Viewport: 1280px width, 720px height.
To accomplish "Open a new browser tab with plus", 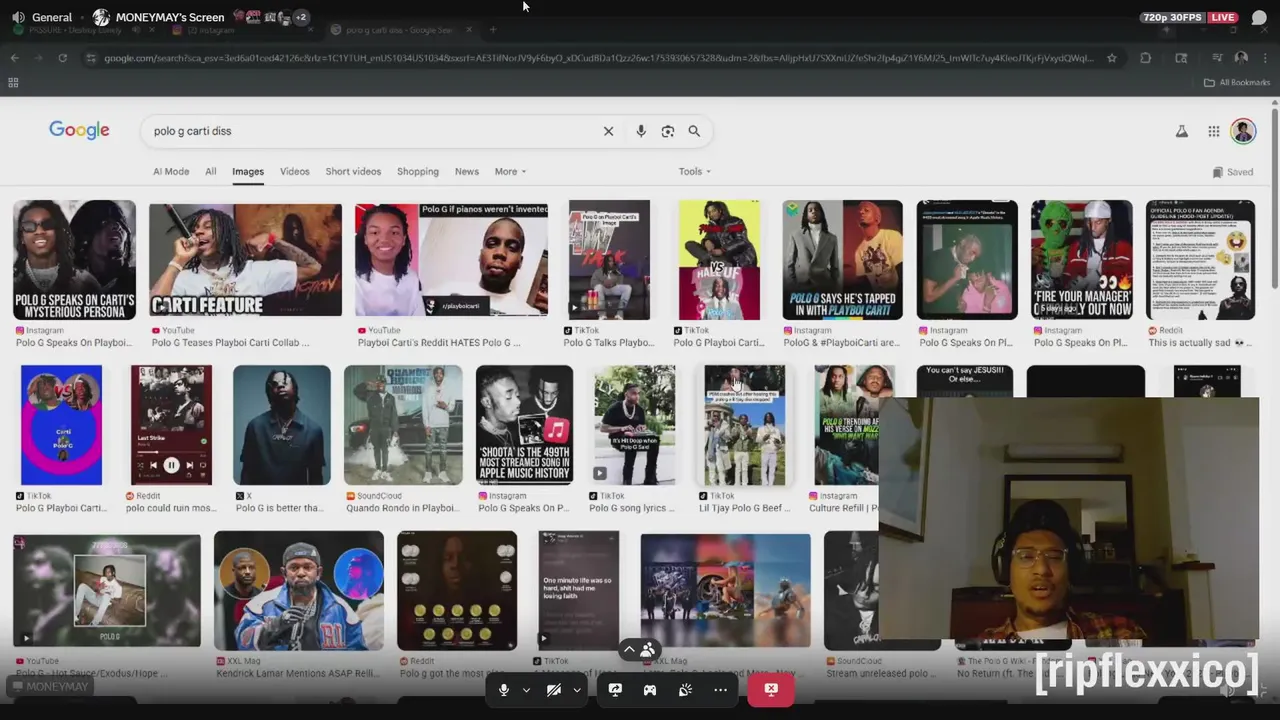I will [x=493, y=30].
